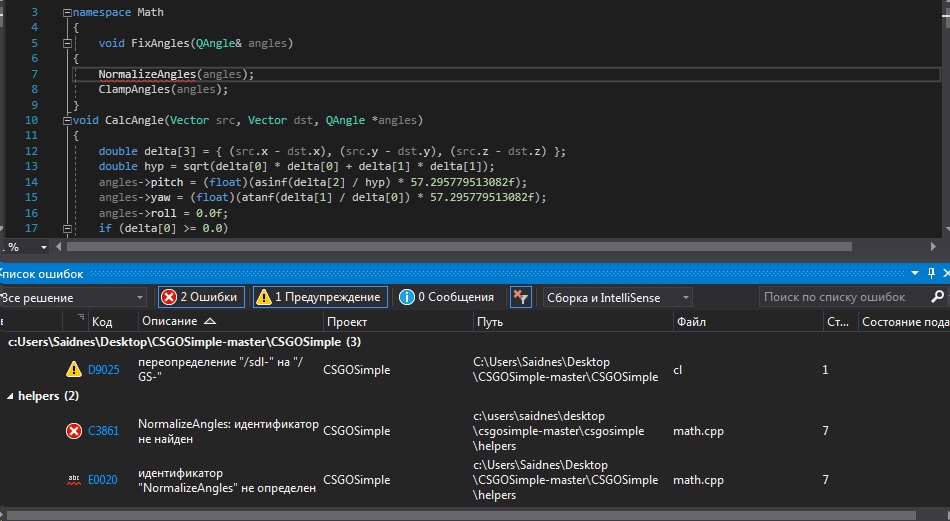Image resolution: width=950 pixels, height=521 pixels.
Task: Sort by the 'Состояние' column header
Action: [905, 322]
